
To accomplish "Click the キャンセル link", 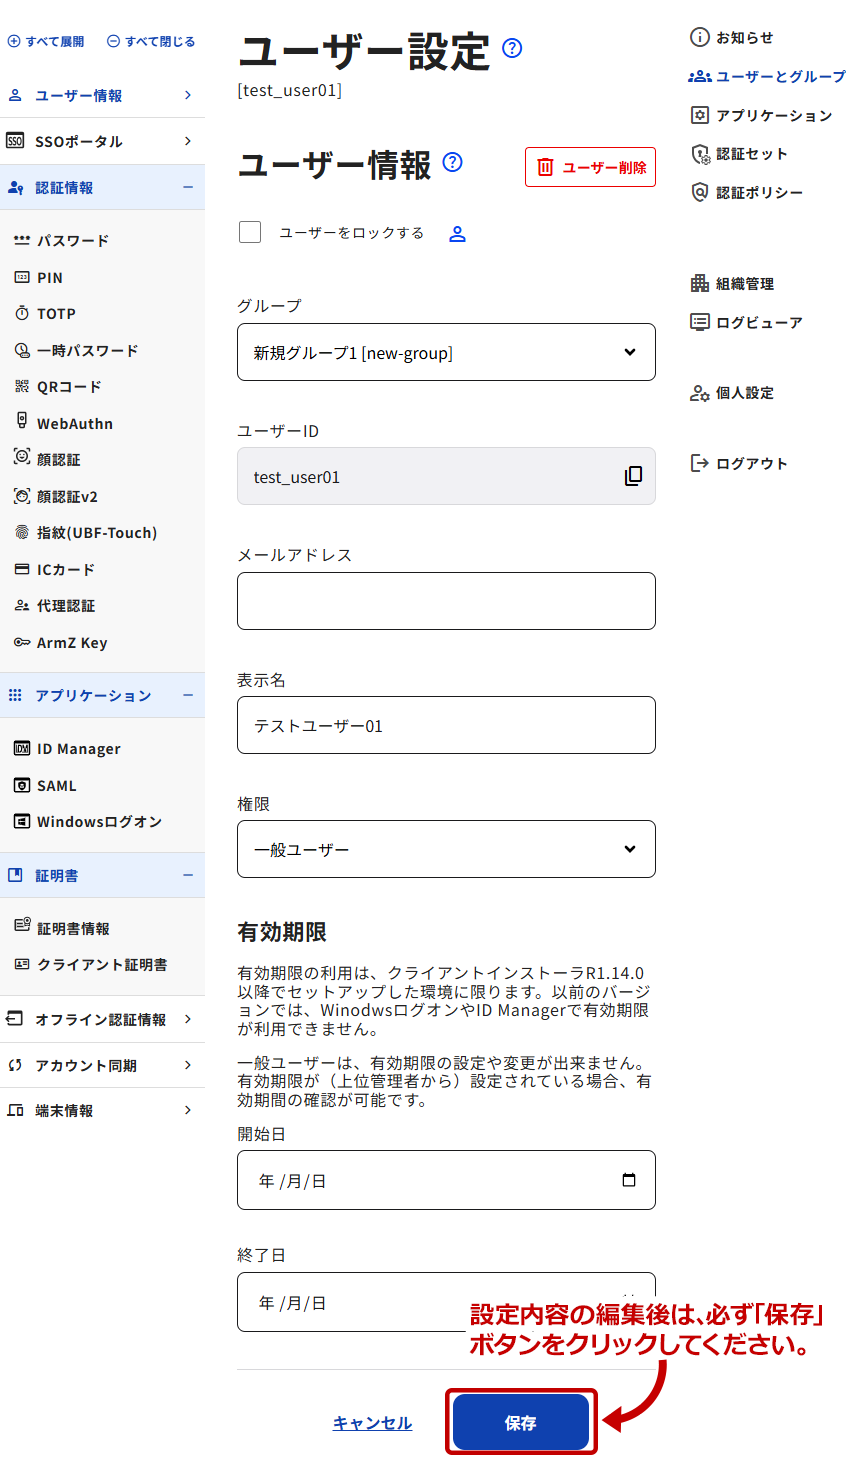I will coord(372,1423).
